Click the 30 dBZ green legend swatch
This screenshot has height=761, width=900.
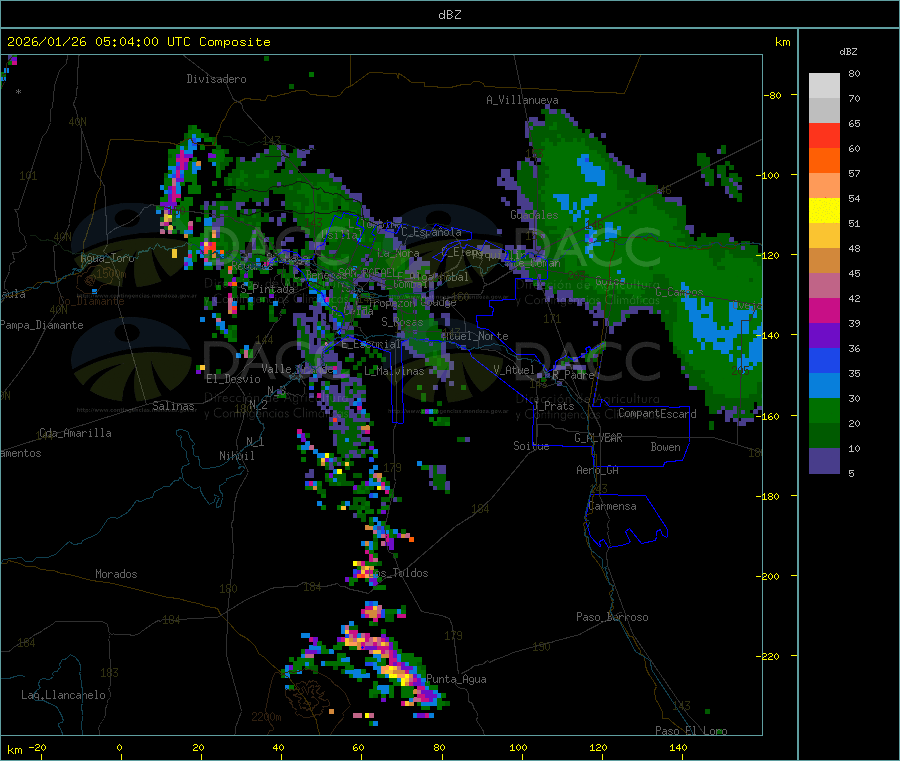[x=824, y=410]
